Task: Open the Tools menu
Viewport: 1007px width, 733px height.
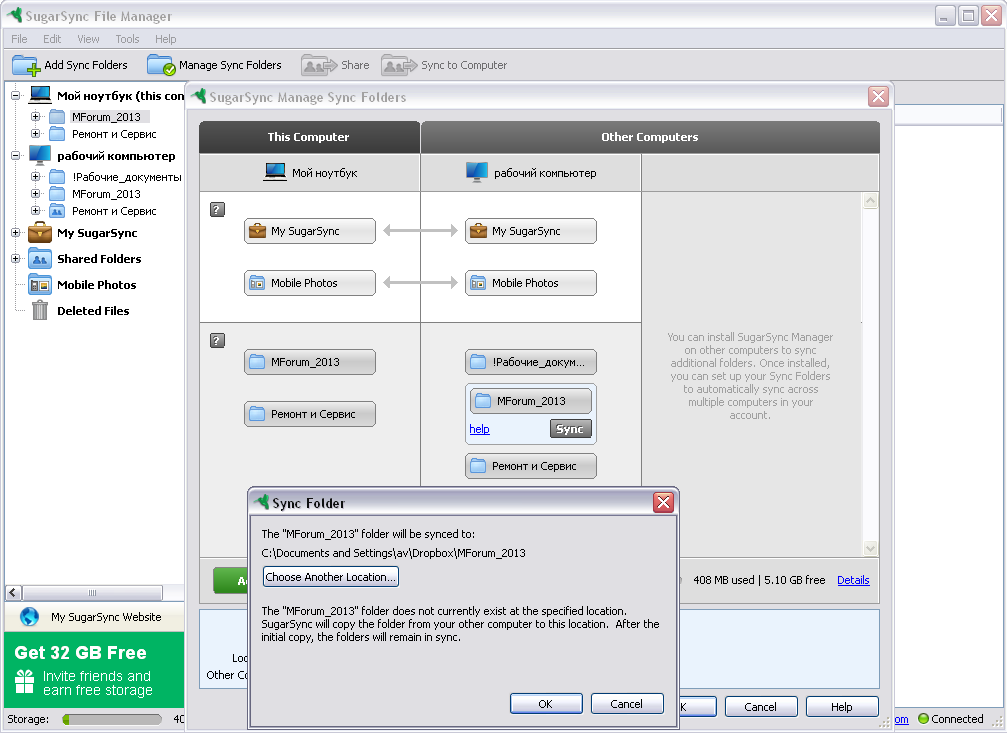Action: 127,39
